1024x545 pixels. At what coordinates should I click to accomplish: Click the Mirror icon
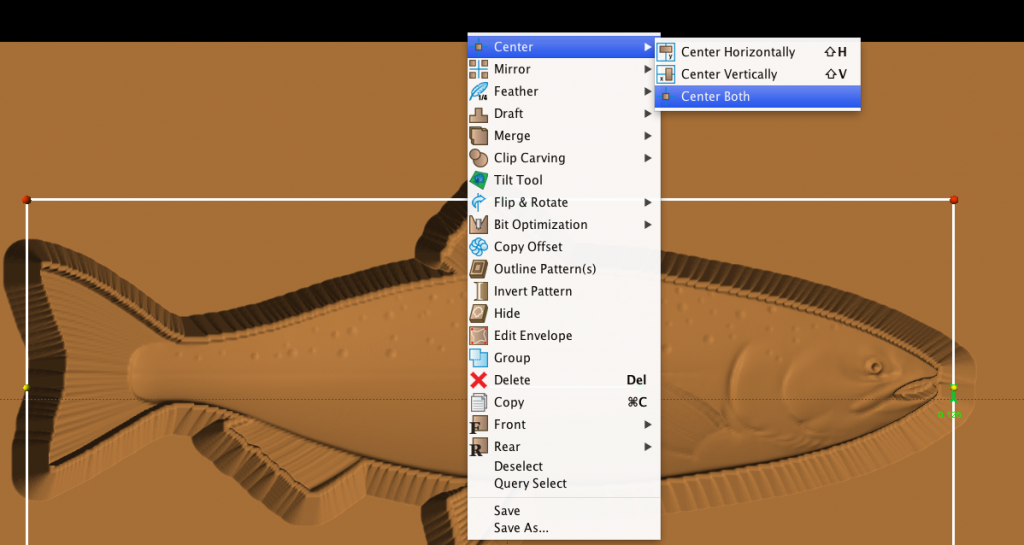[x=479, y=69]
